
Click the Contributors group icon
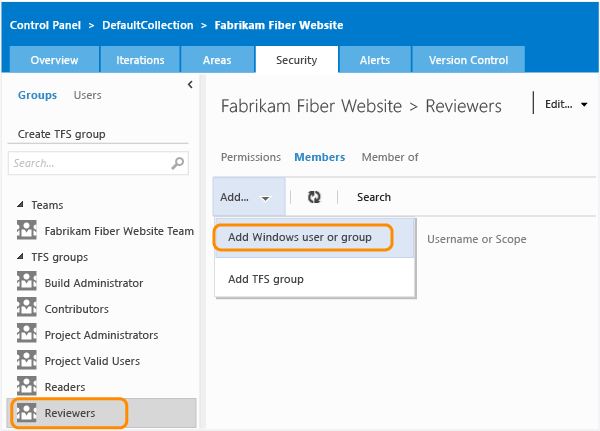pos(27,307)
